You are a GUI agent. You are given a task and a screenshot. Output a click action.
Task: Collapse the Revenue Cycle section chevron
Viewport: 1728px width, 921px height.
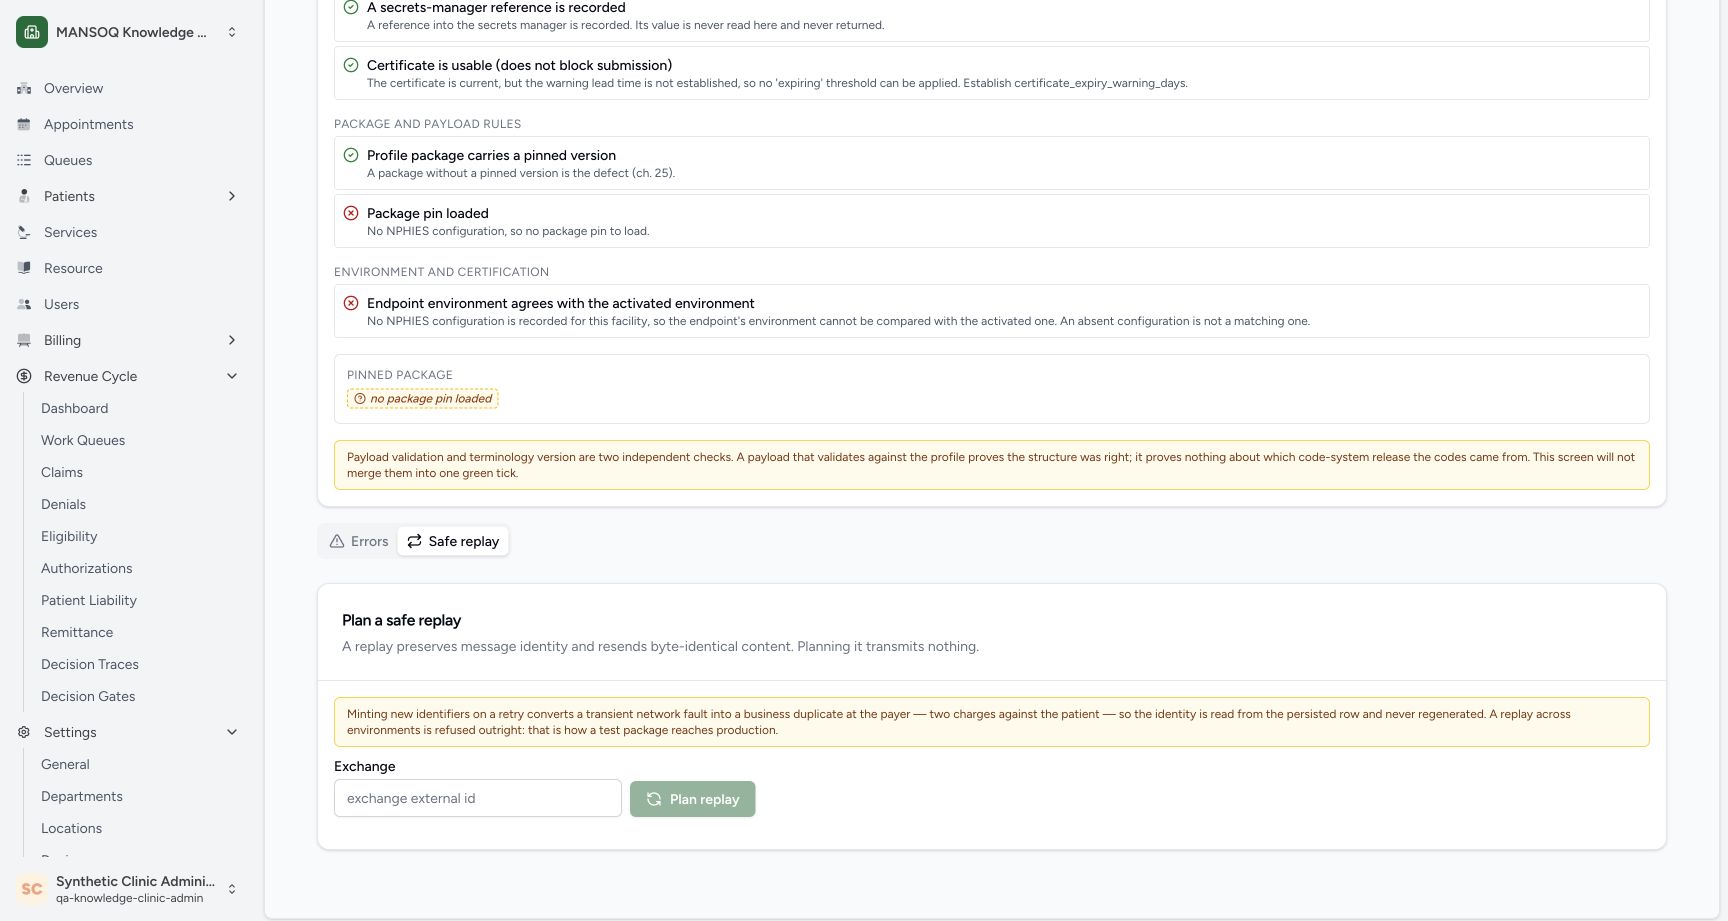coord(232,376)
